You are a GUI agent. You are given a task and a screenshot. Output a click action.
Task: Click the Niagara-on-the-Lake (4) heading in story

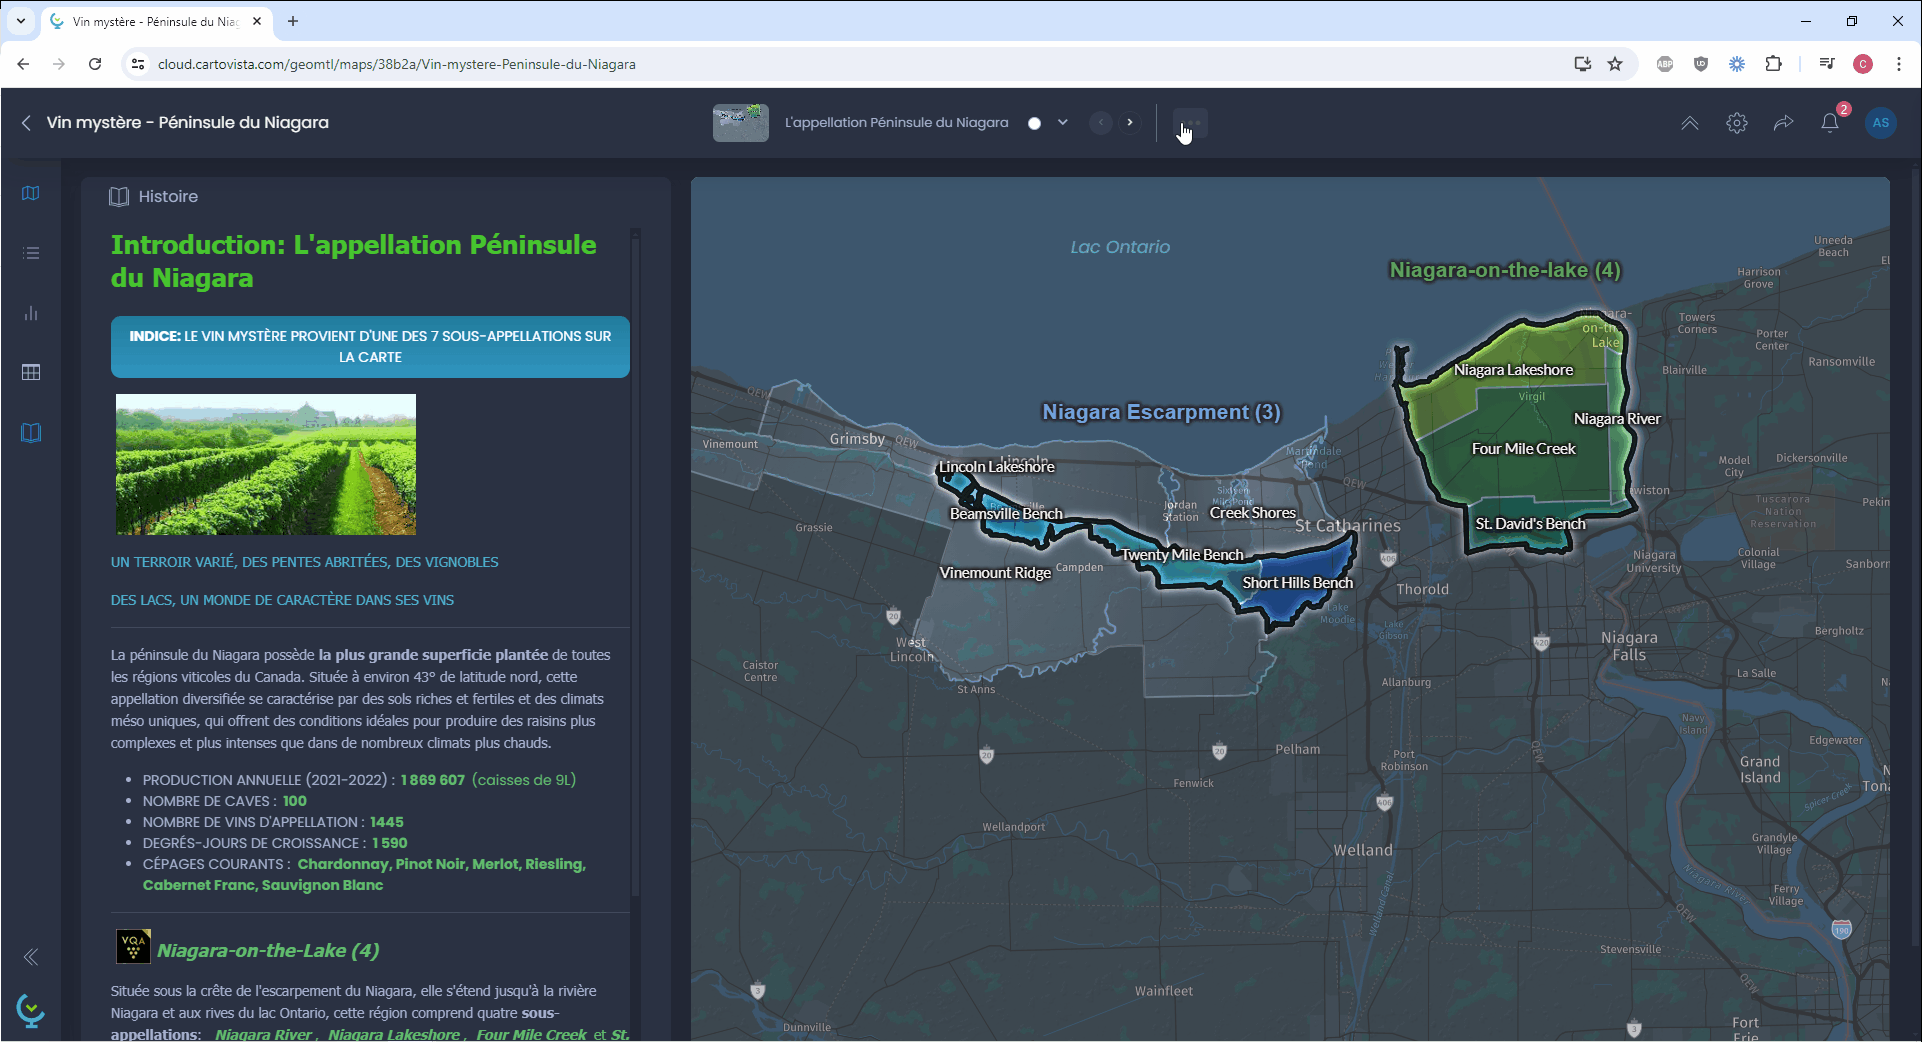(x=268, y=950)
